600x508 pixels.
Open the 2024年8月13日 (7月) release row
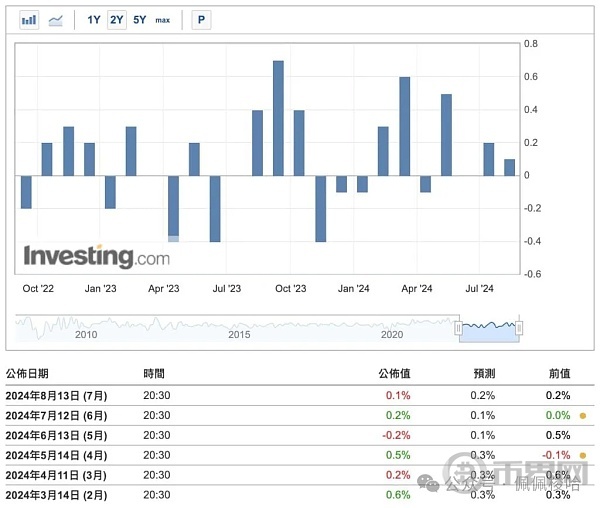(x=59, y=396)
